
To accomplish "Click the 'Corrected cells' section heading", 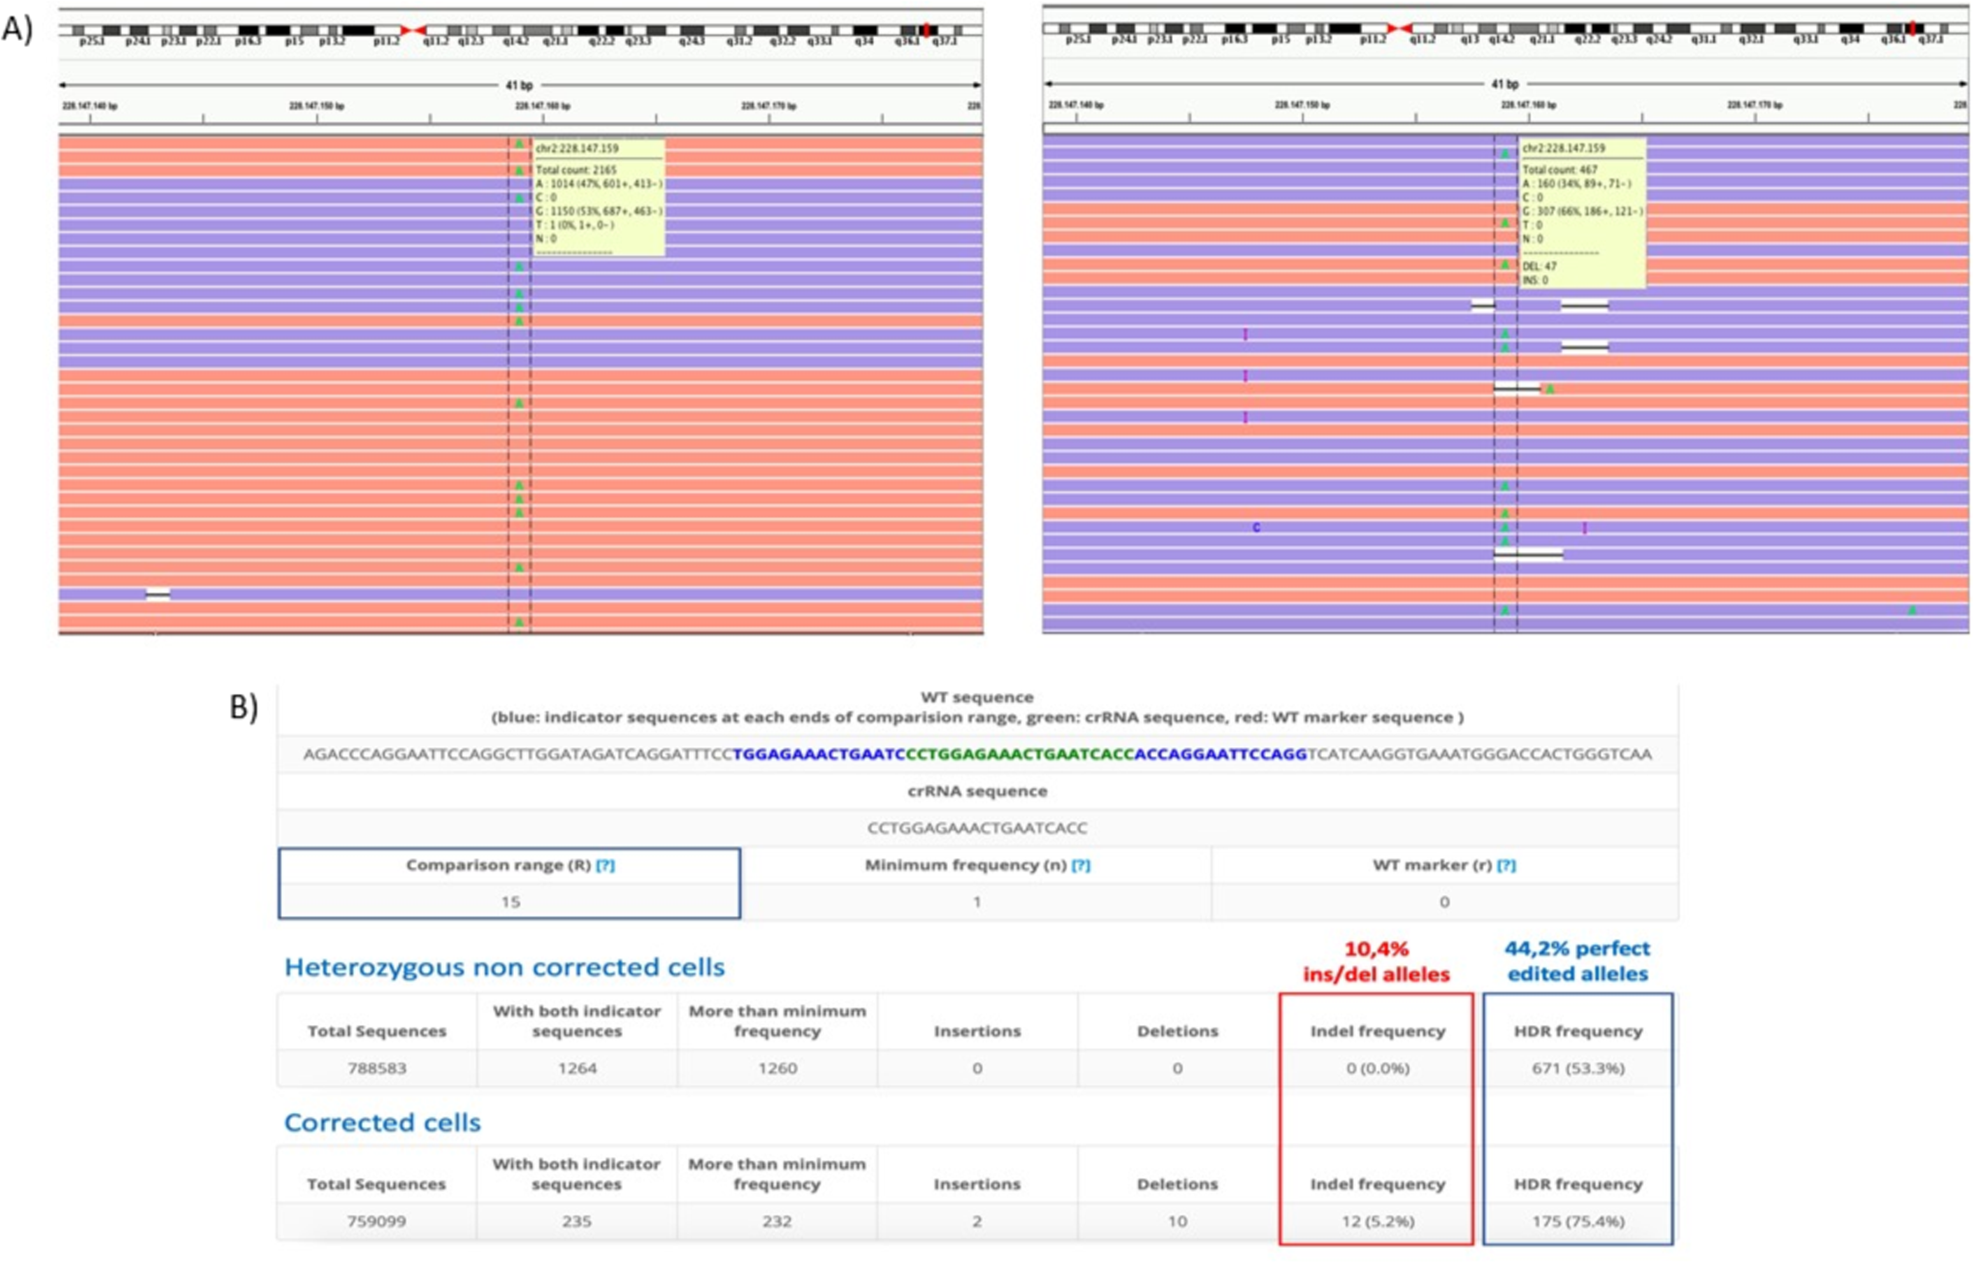I will coord(382,1122).
